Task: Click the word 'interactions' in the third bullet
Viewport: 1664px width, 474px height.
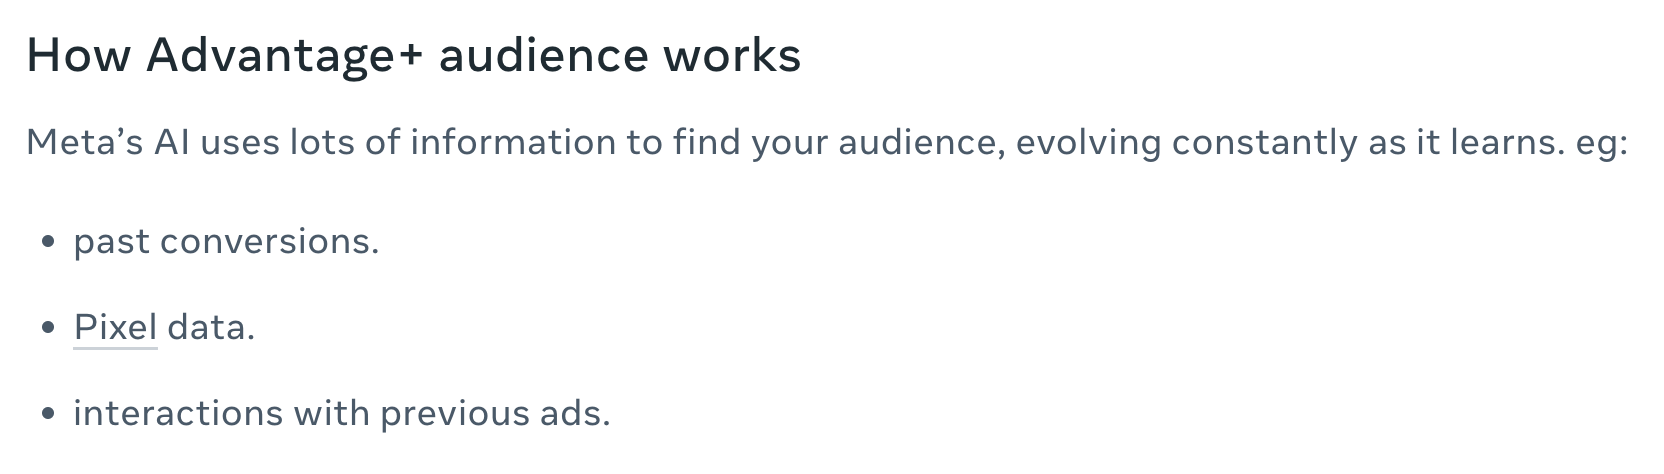Action: coord(178,414)
